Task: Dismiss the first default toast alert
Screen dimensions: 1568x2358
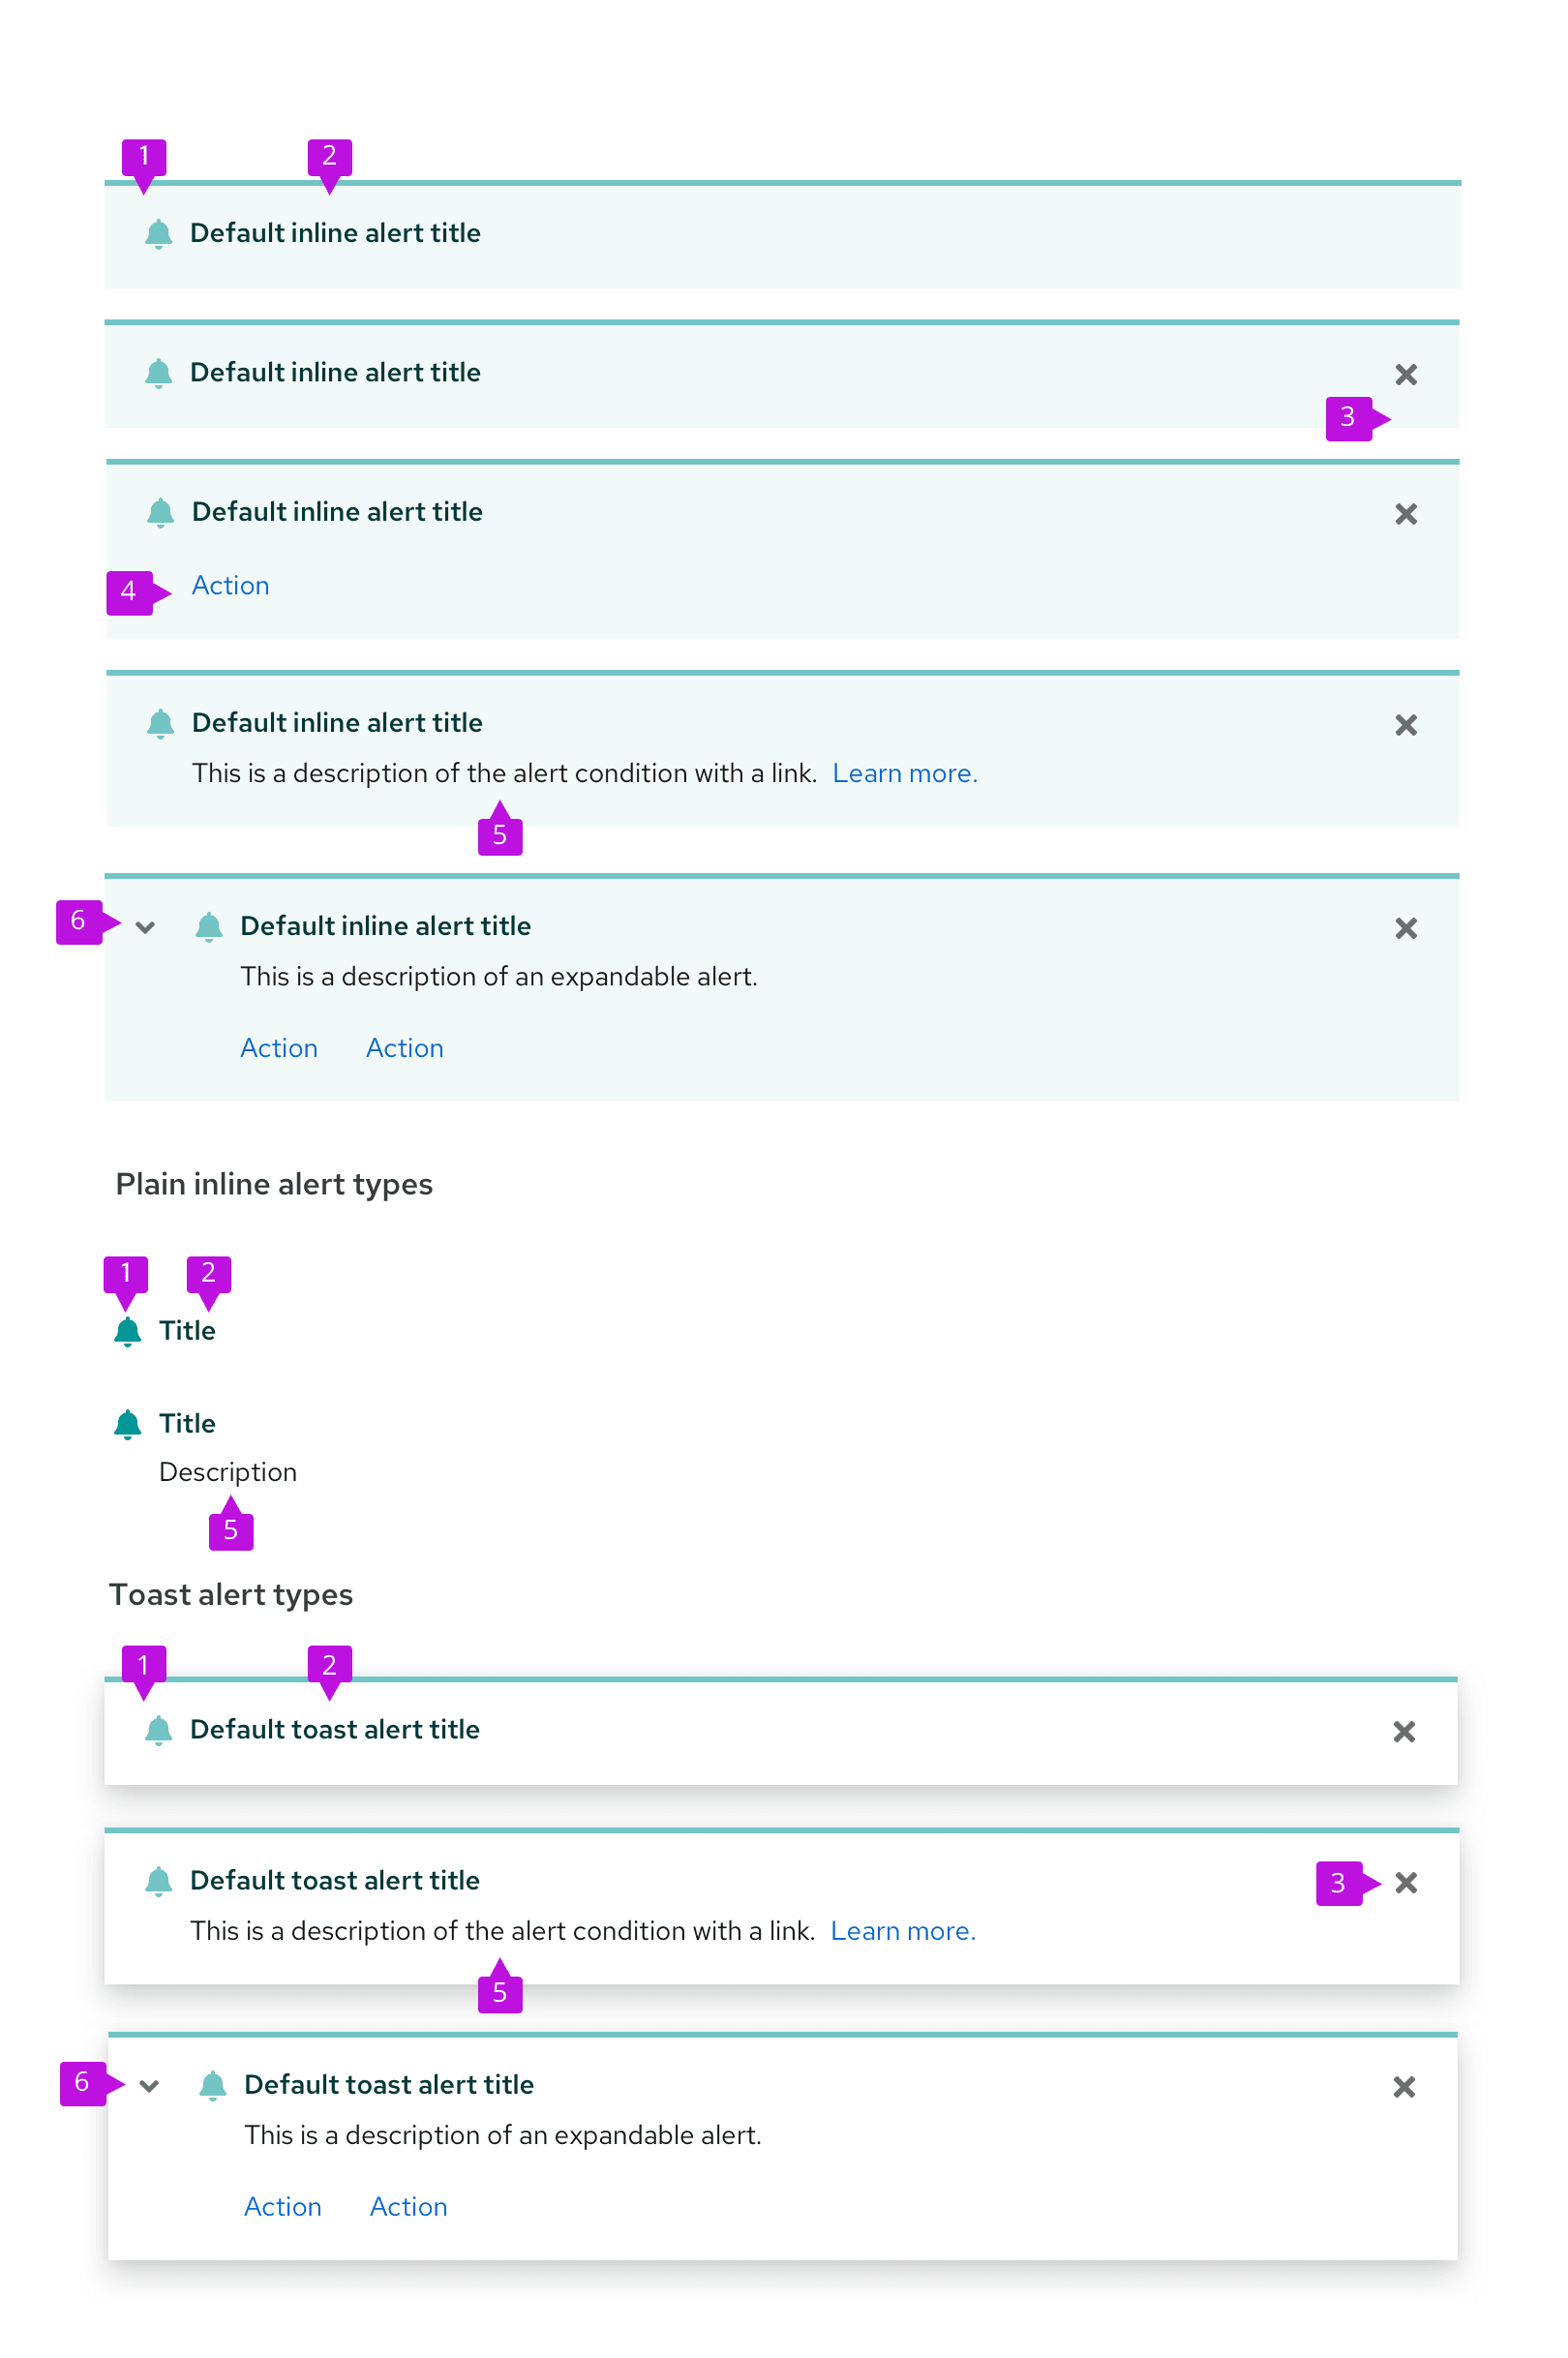Action: pyautogui.click(x=1403, y=1732)
